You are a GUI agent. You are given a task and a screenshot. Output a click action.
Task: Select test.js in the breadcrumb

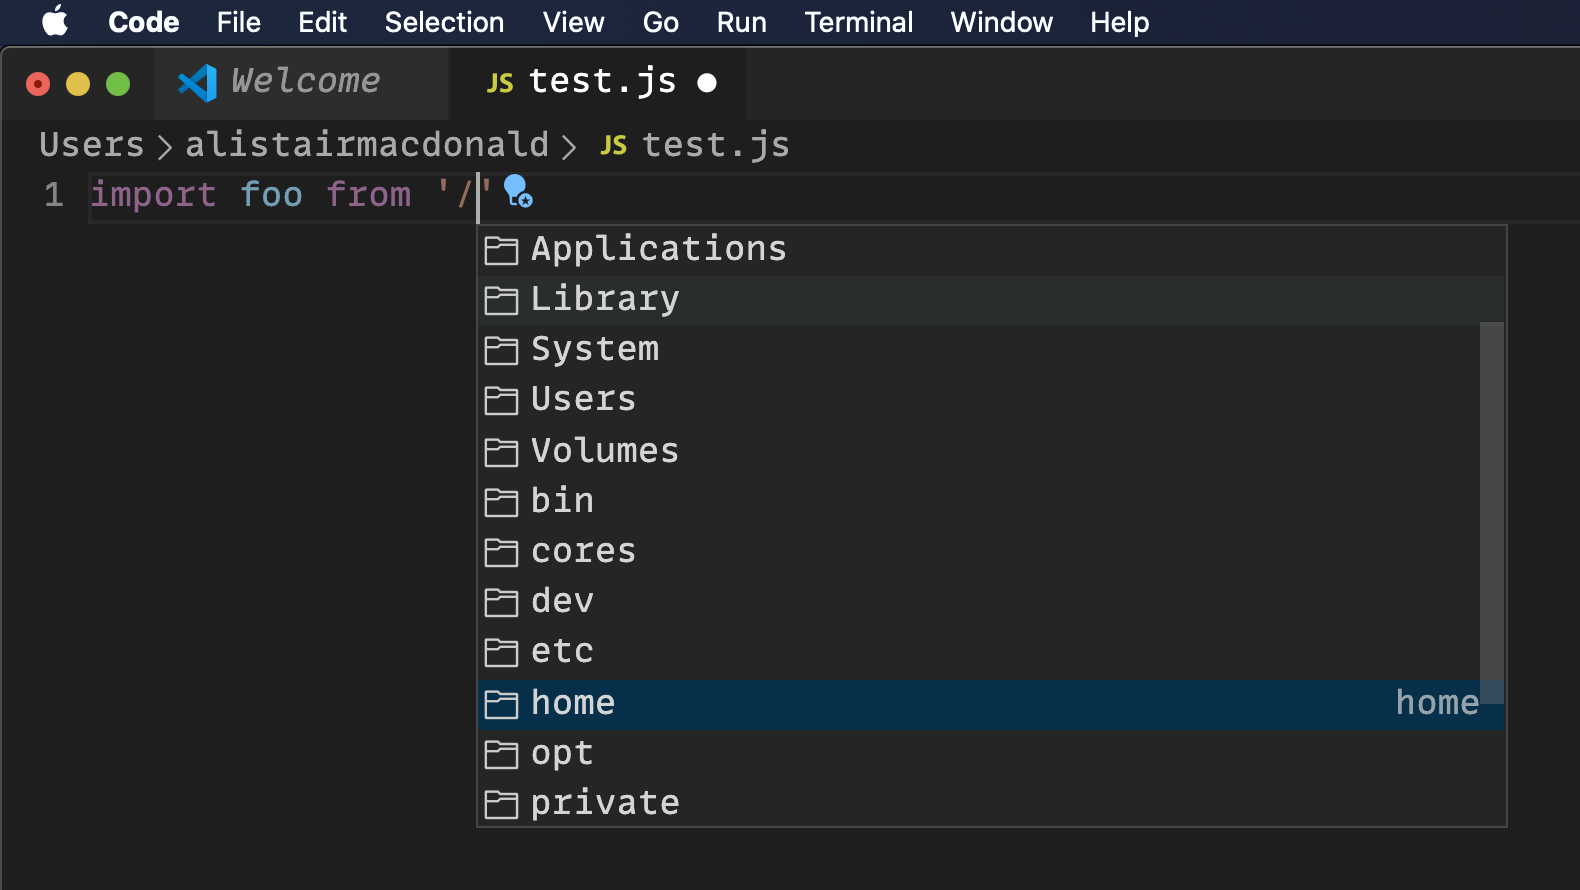(x=716, y=145)
